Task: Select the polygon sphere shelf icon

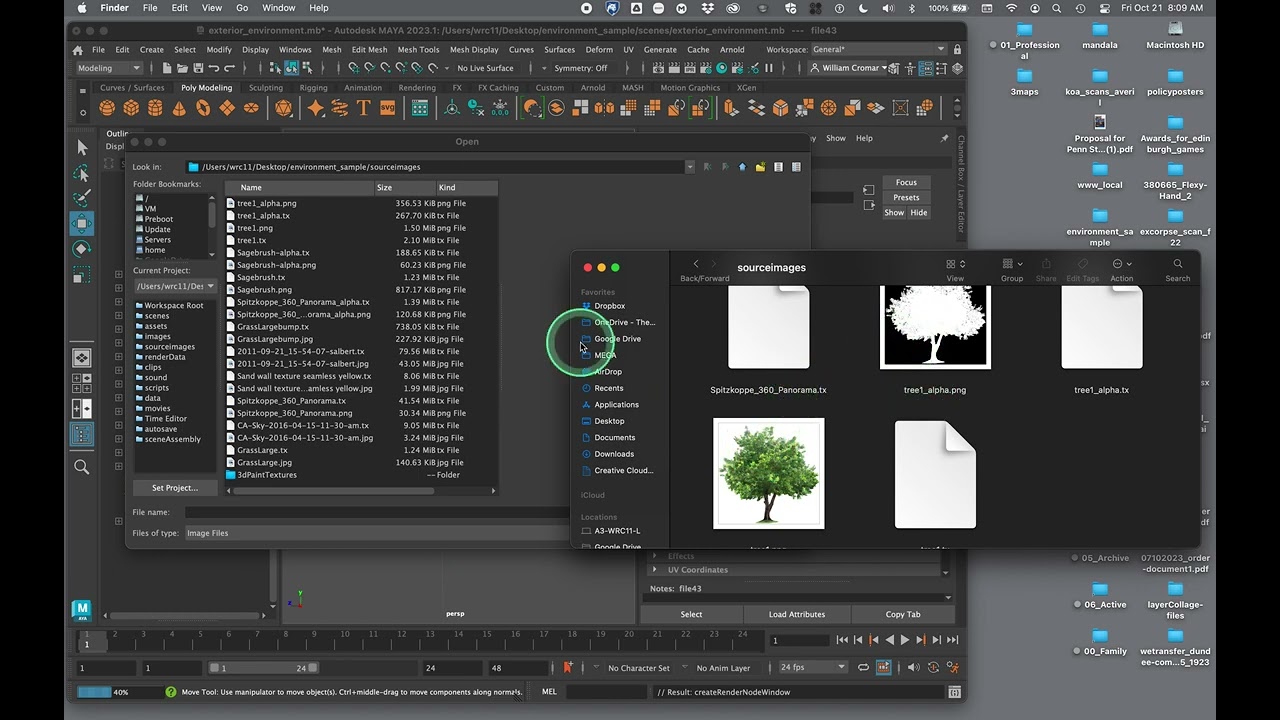Action: pyautogui.click(x=107, y=108)
